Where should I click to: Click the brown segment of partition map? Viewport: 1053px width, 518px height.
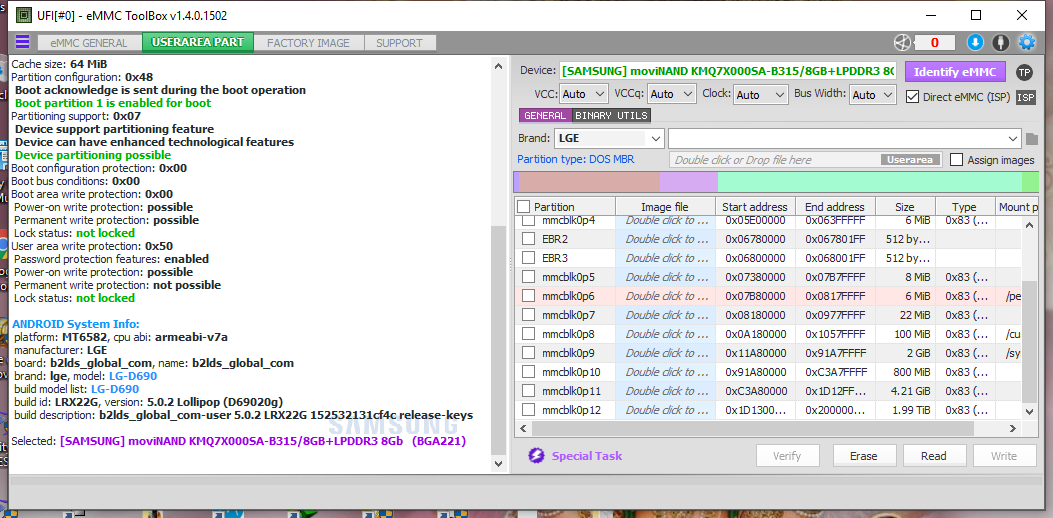(589, 182)
